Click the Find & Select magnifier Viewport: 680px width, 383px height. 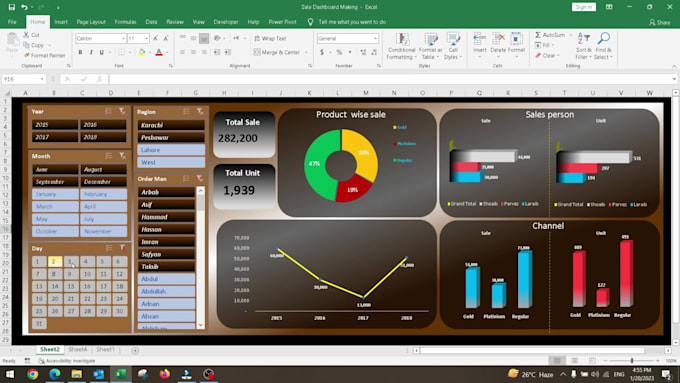point(603,39)
